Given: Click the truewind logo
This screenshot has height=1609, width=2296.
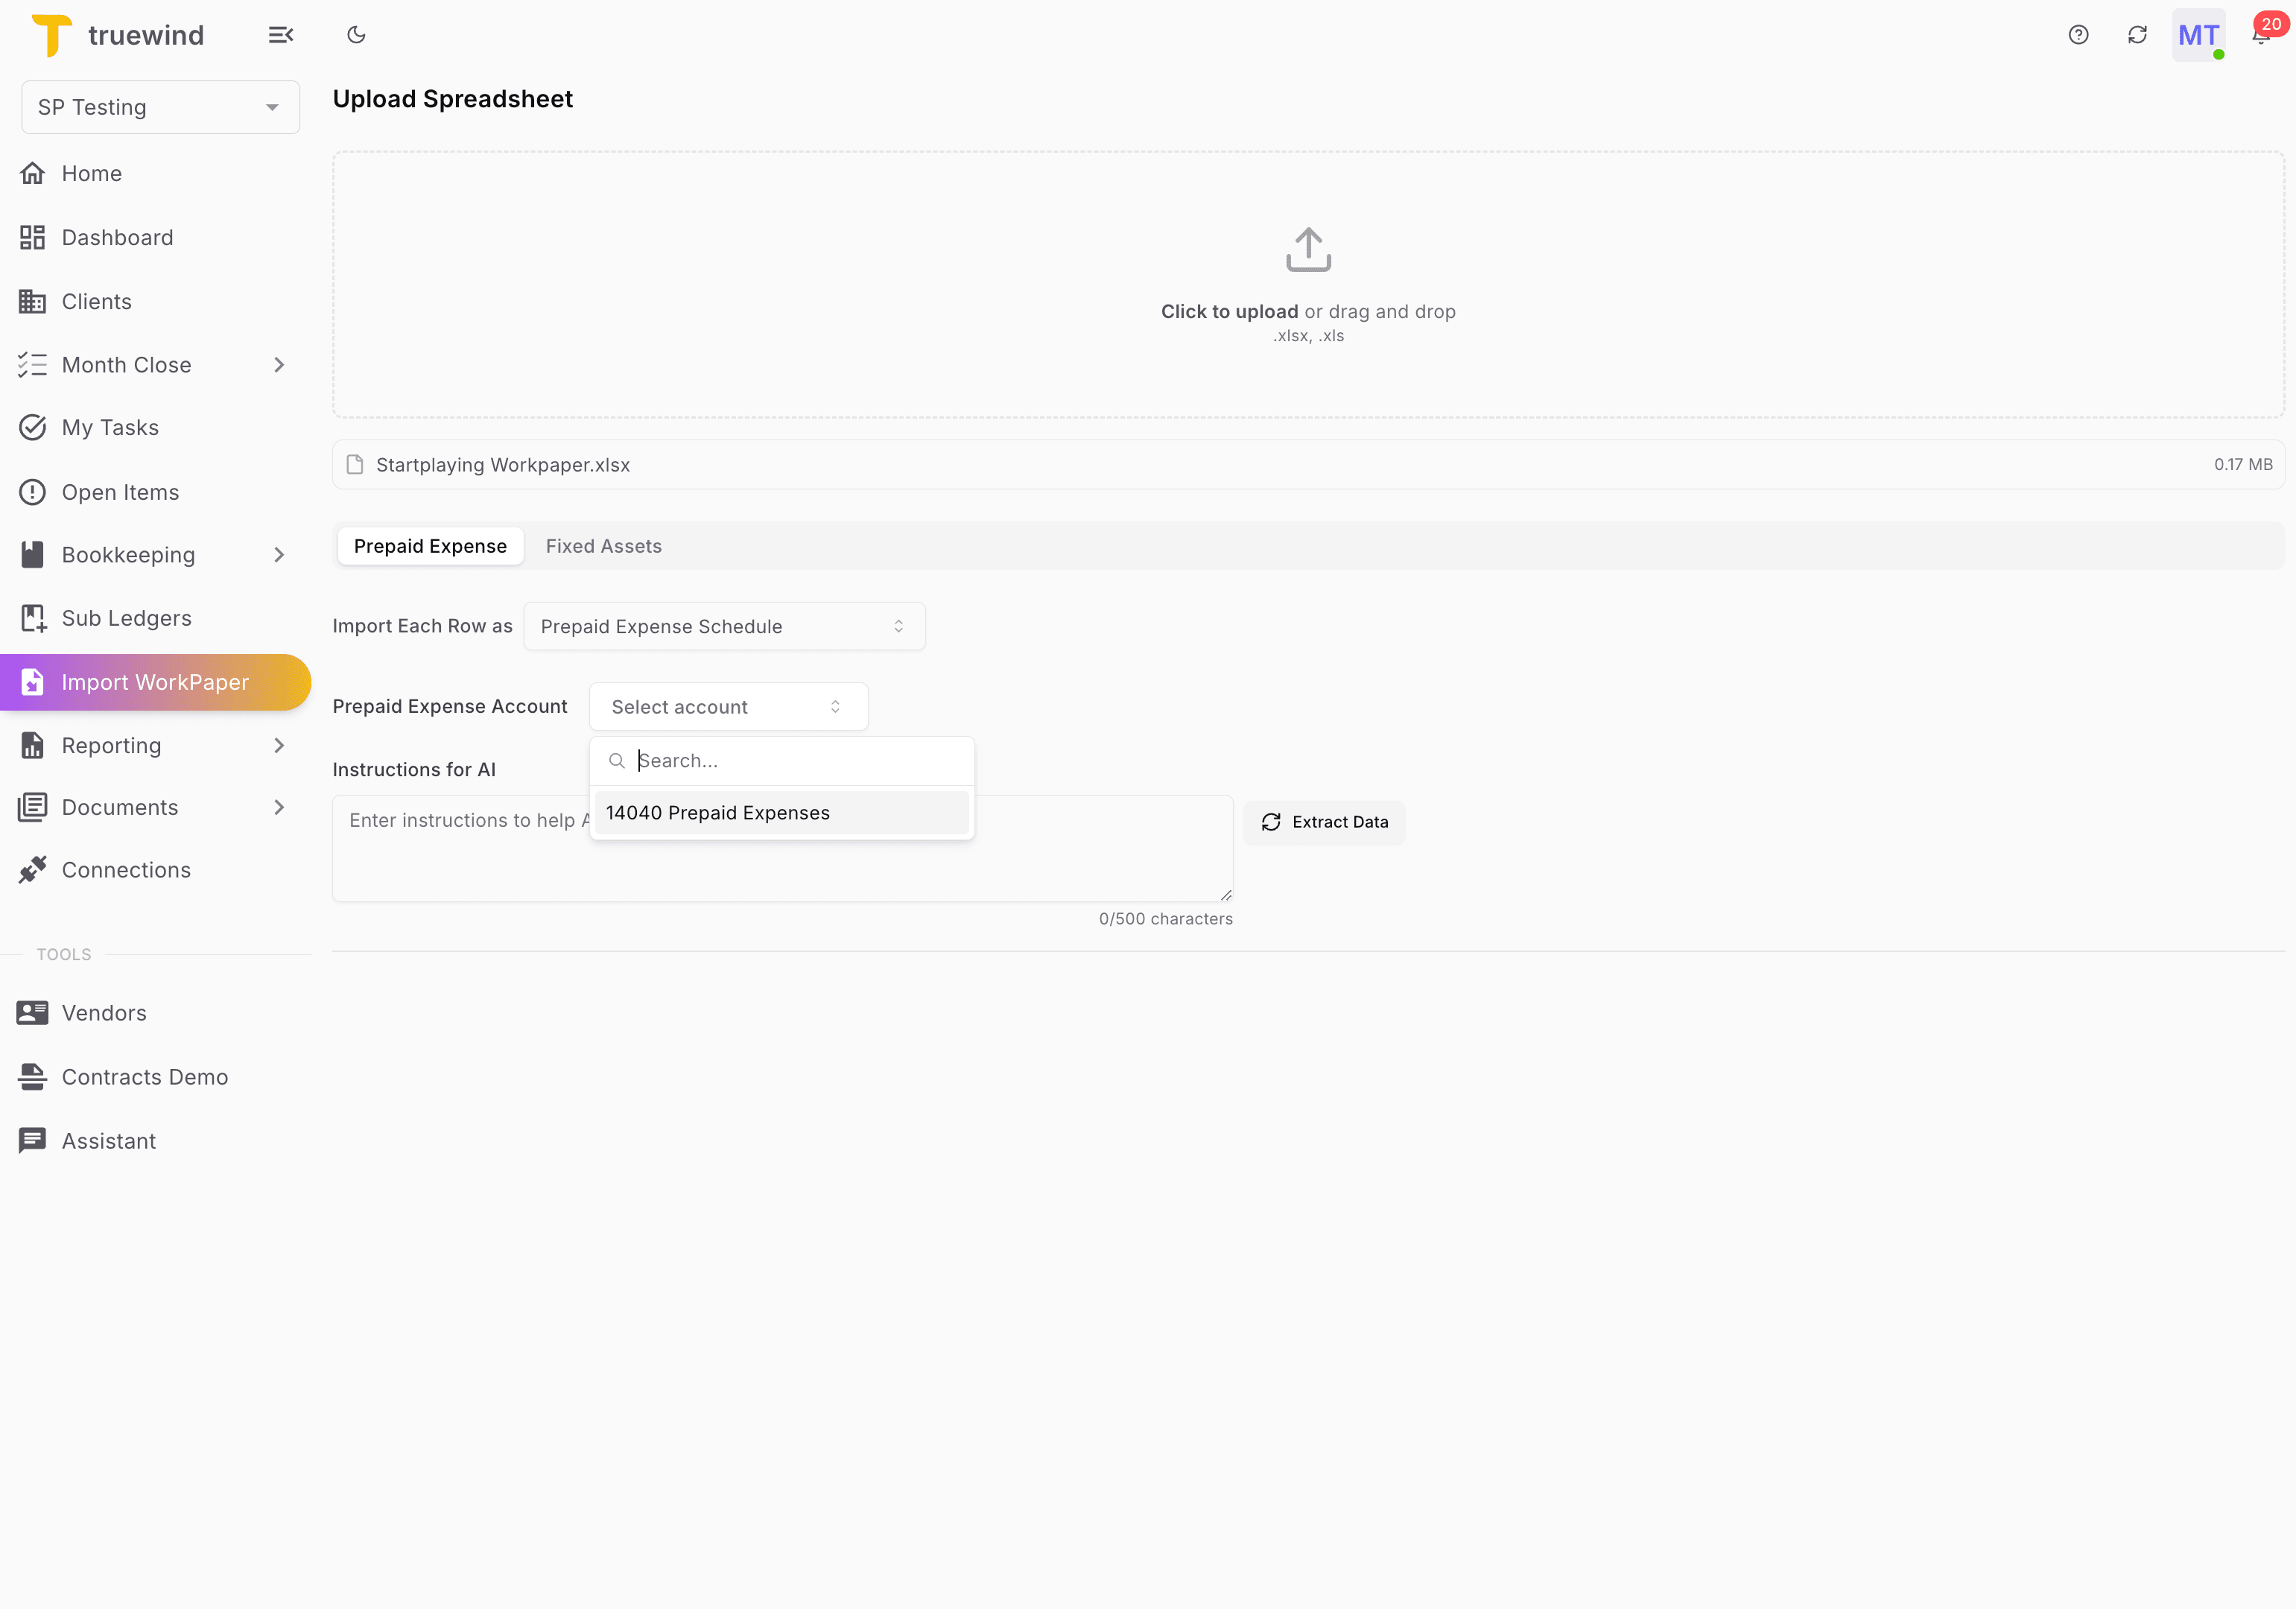Looking at the screenshot, I should pyautogui.click(x=117, y=34).
